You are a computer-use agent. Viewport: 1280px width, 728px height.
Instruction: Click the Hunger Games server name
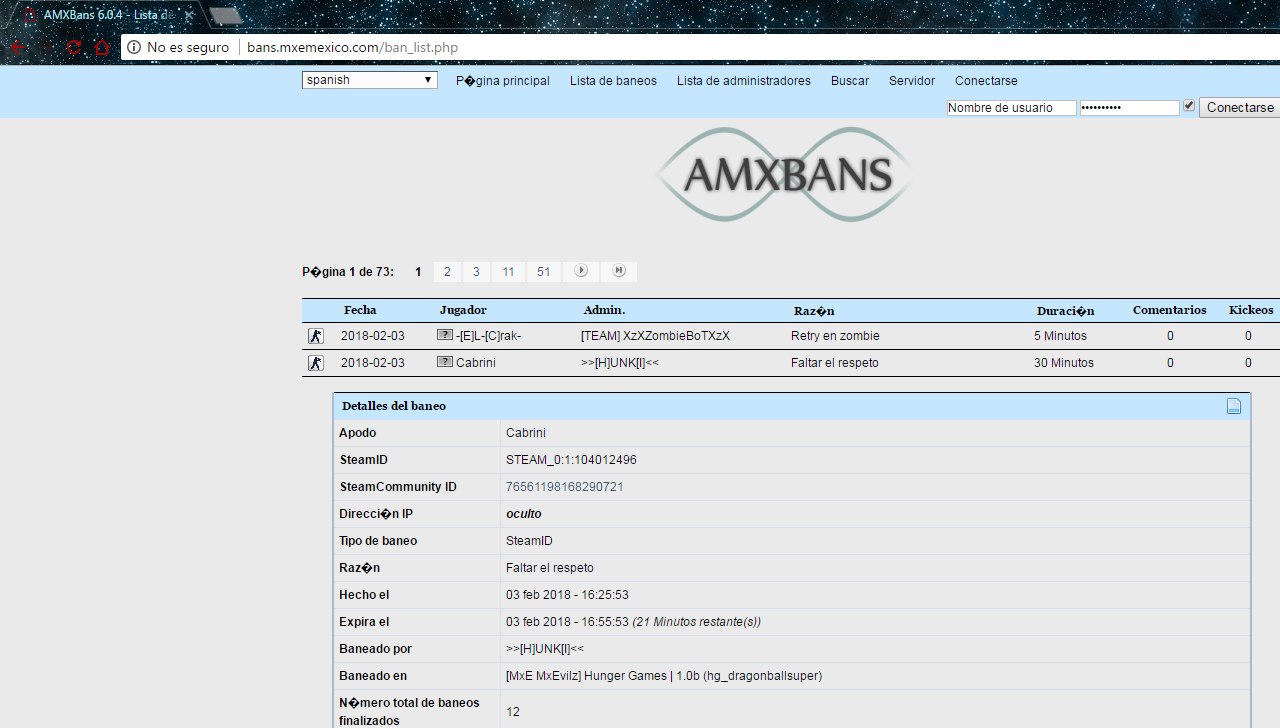click(x=664, y=676)
